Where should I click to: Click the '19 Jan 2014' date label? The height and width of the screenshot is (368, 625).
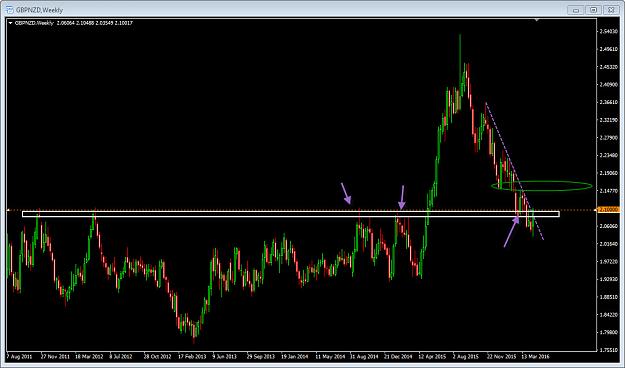(295, 356)
